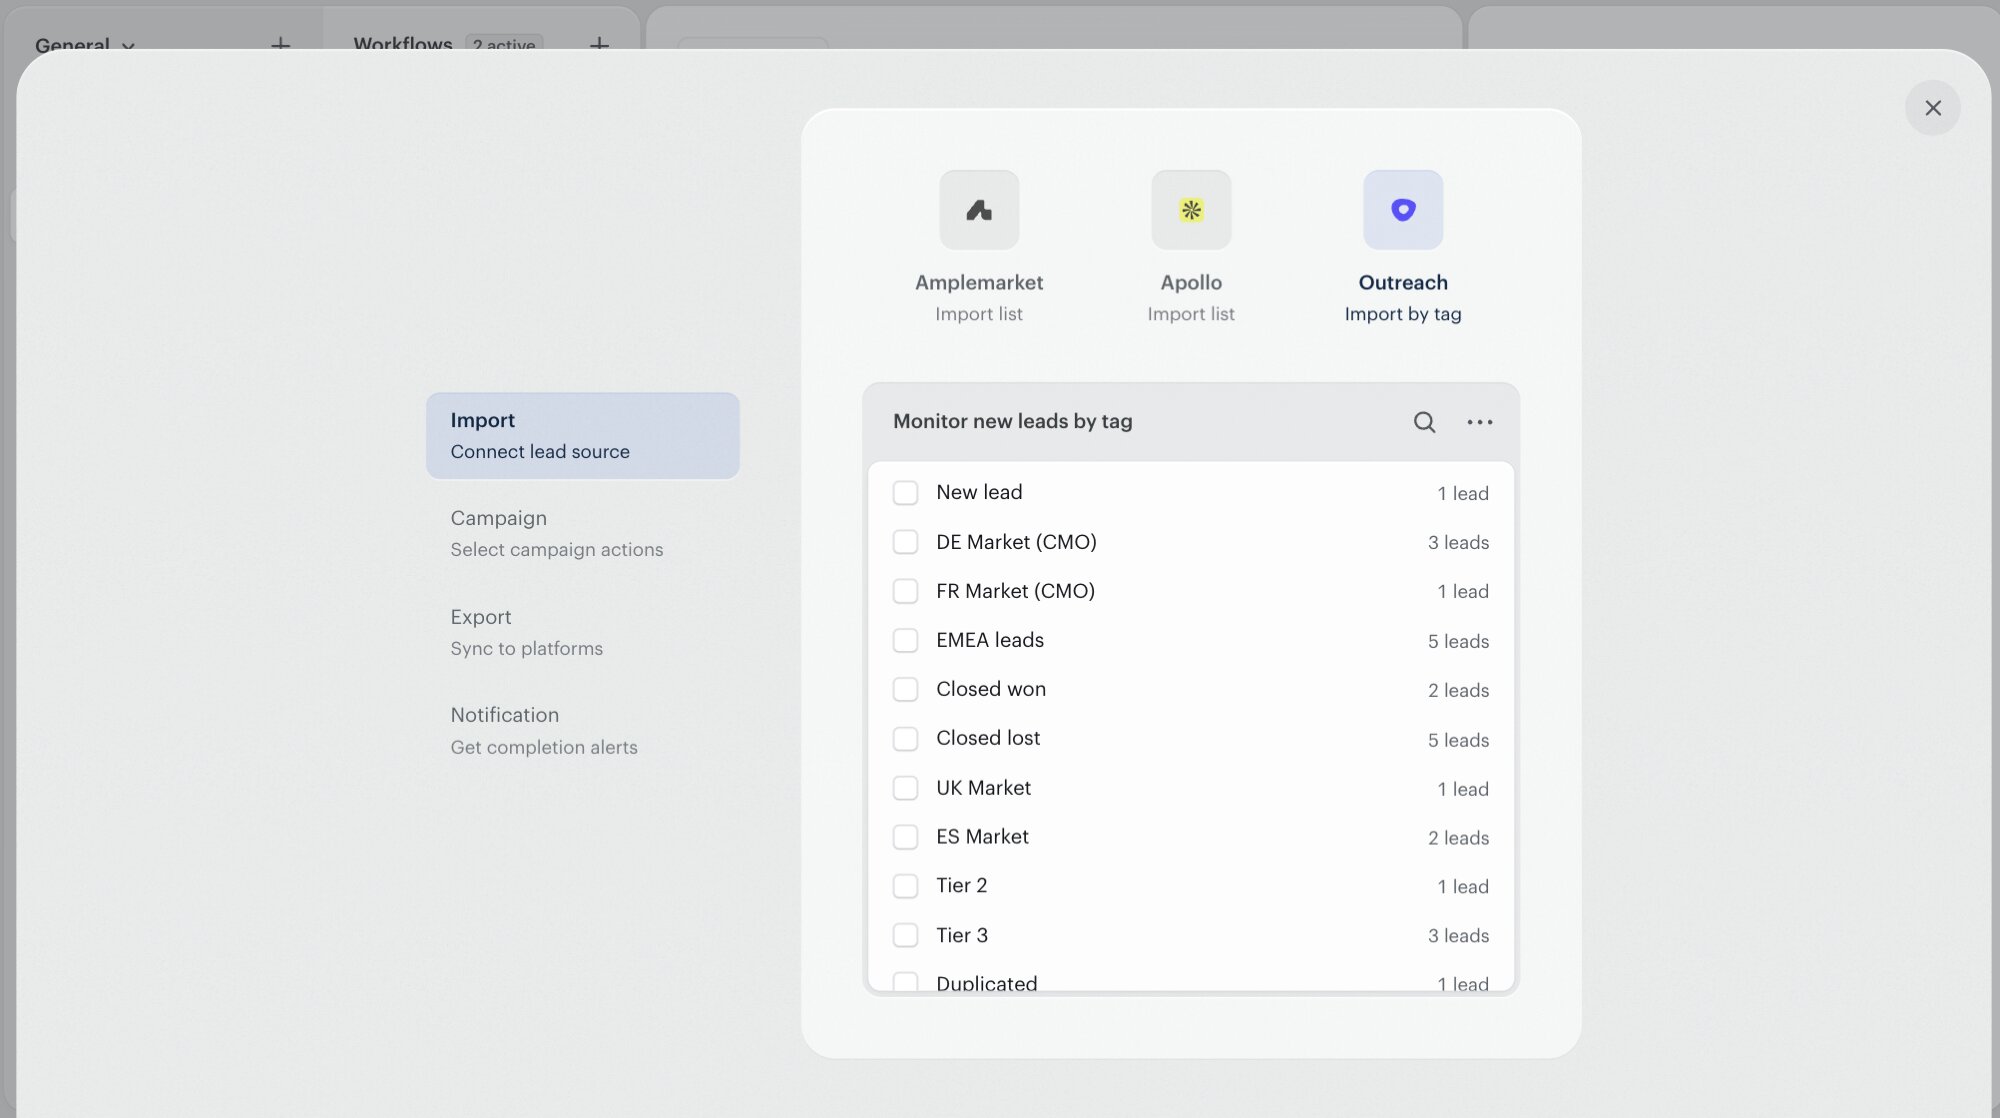Go to the Export step

point(582,632)
